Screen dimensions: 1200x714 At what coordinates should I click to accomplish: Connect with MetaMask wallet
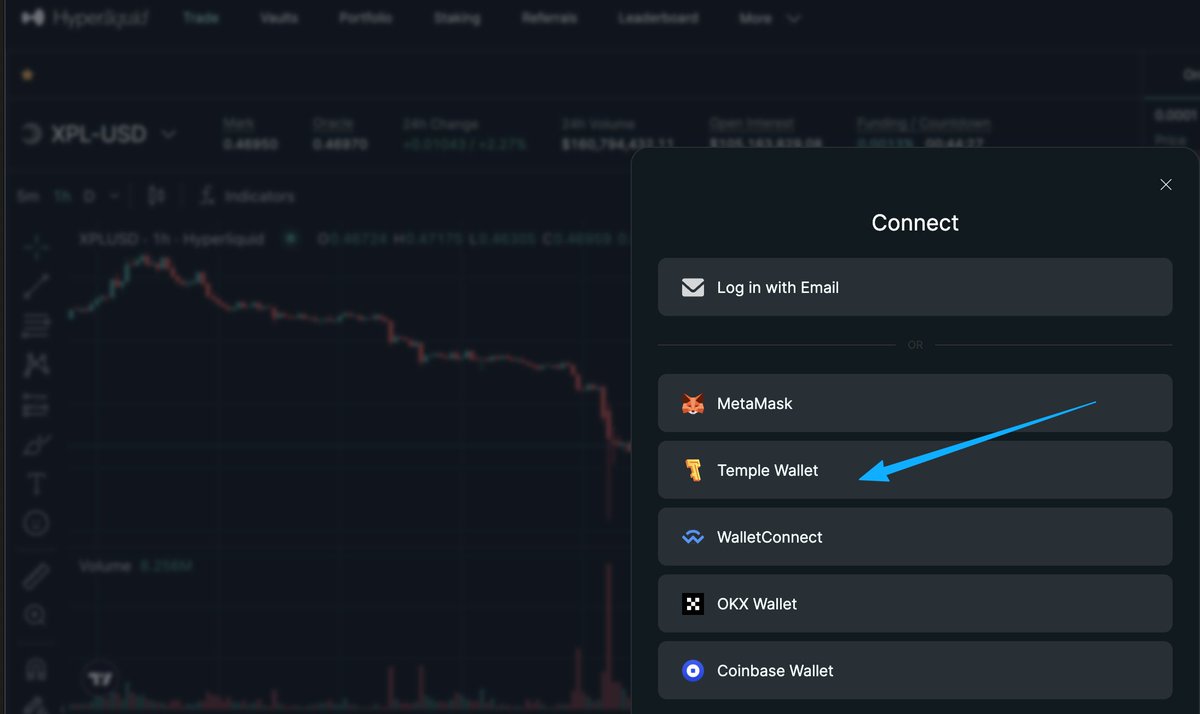[914, 404]
